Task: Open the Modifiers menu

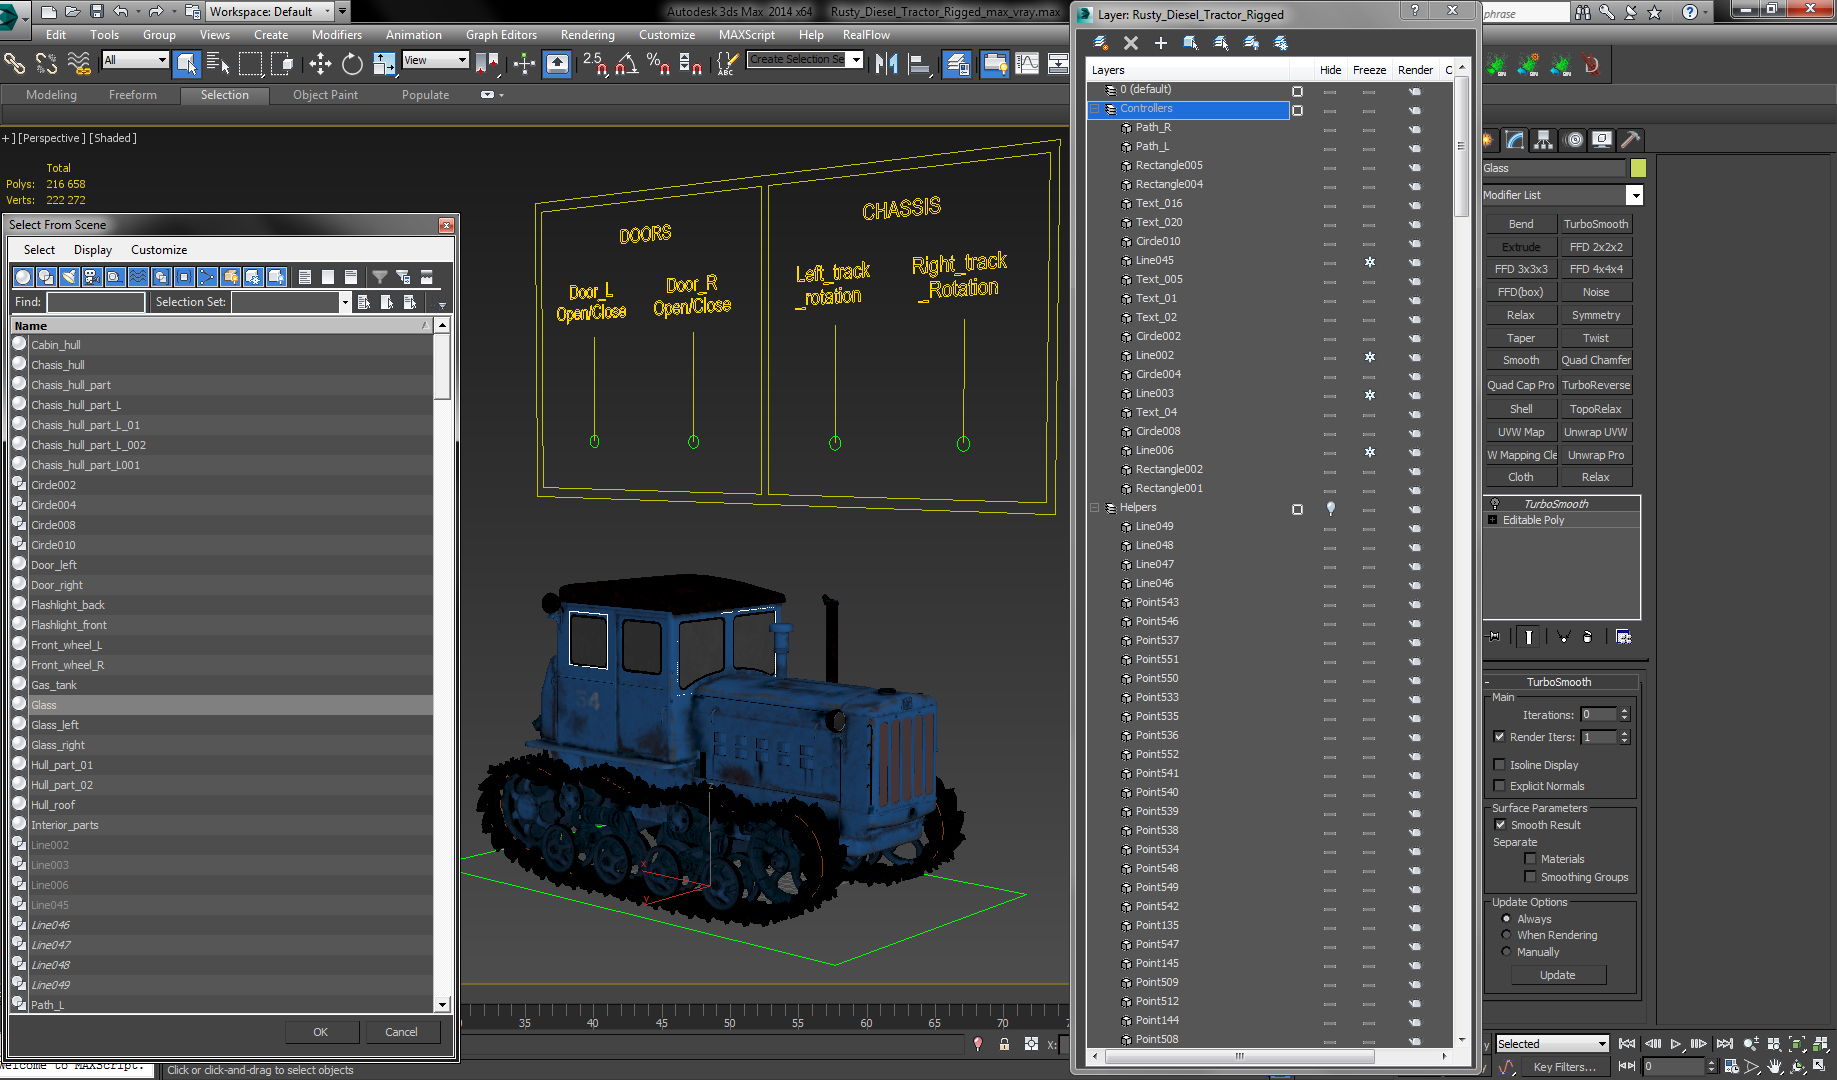Action: tap(336, 35)
